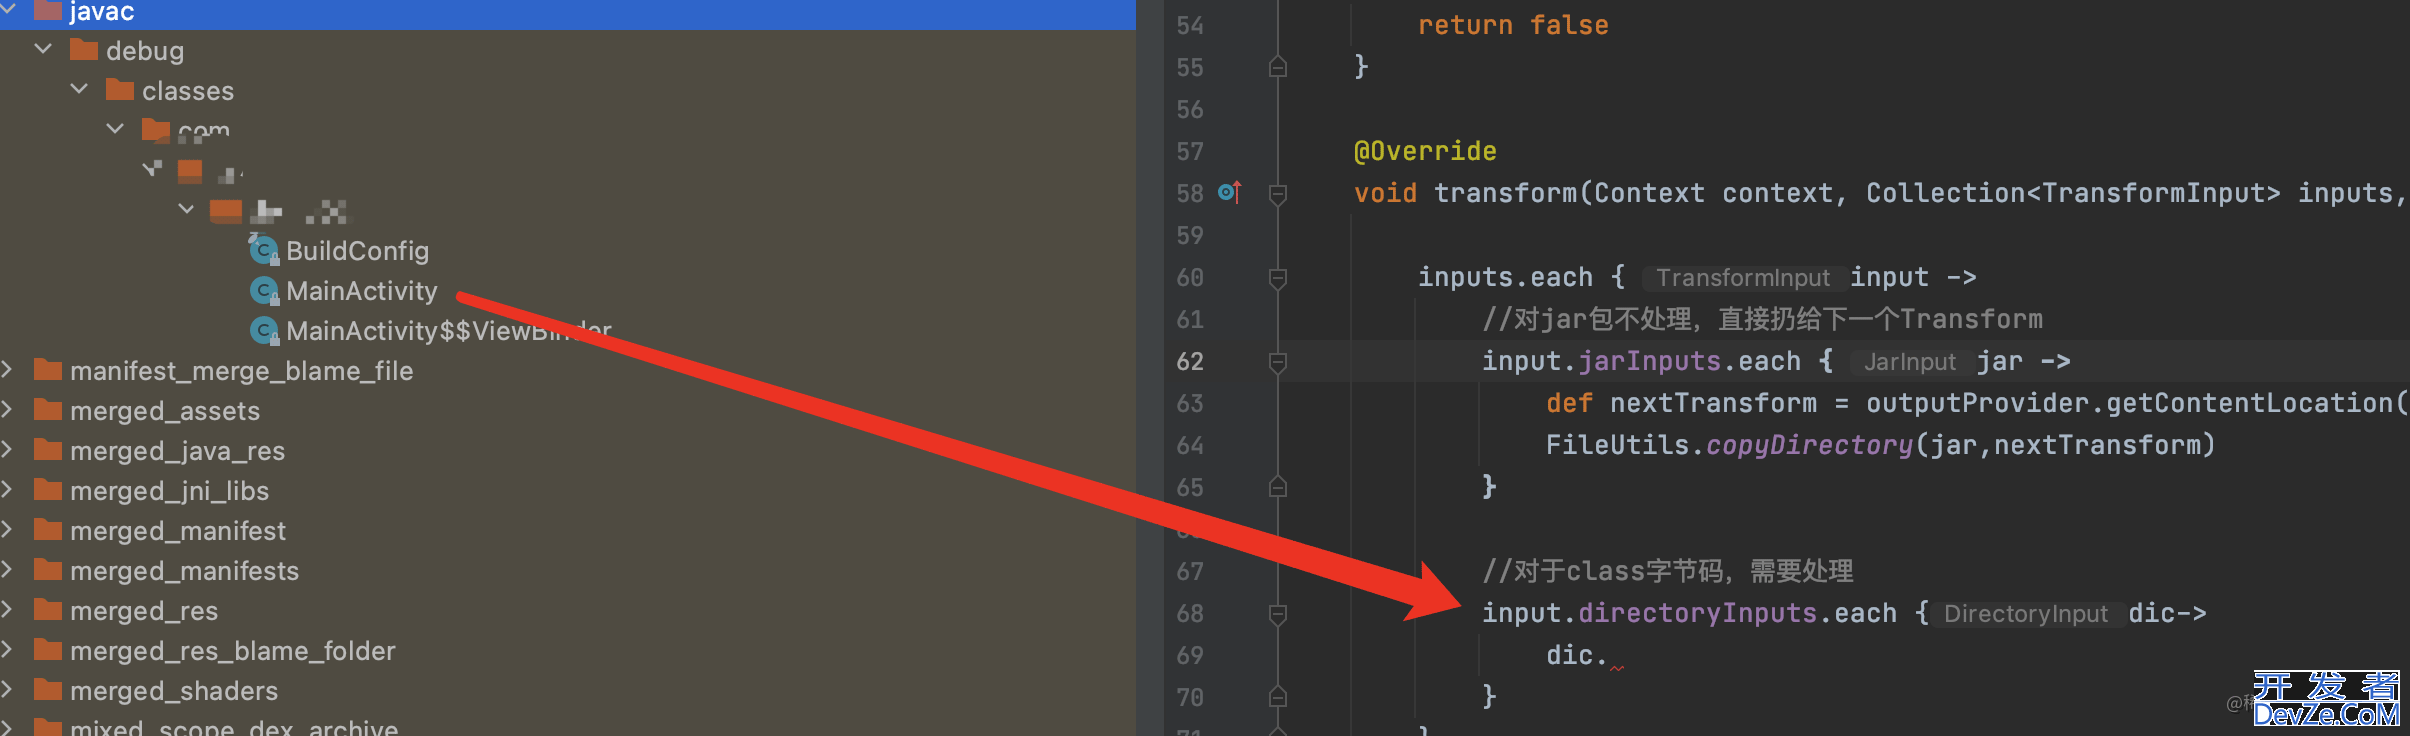Screen dimensions: 2410x736
Task: Select BuildConfig in the project tree
Action: pos(357,250)
